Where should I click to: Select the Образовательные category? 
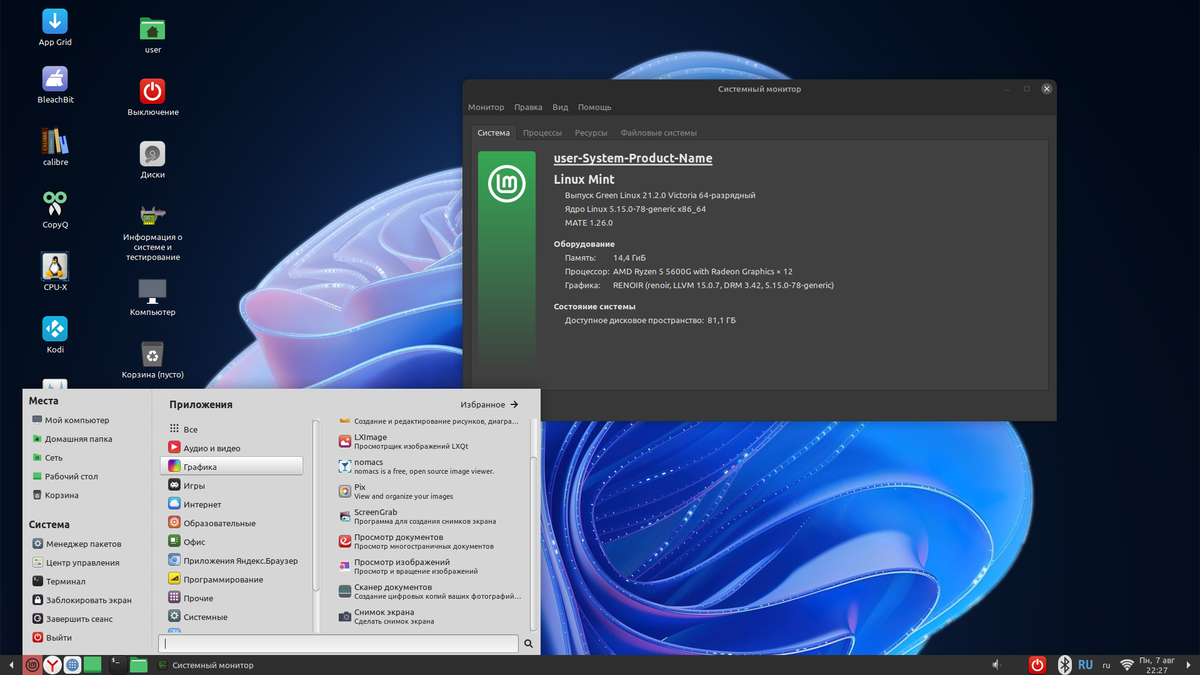click(231, 523)
